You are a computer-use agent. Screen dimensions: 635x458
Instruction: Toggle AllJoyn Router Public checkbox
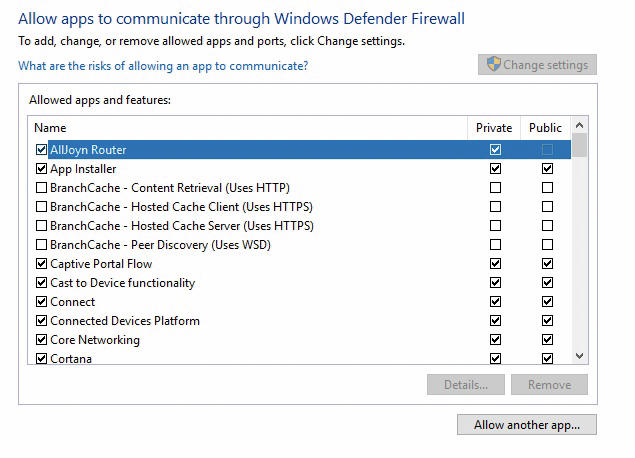[547, 149]
